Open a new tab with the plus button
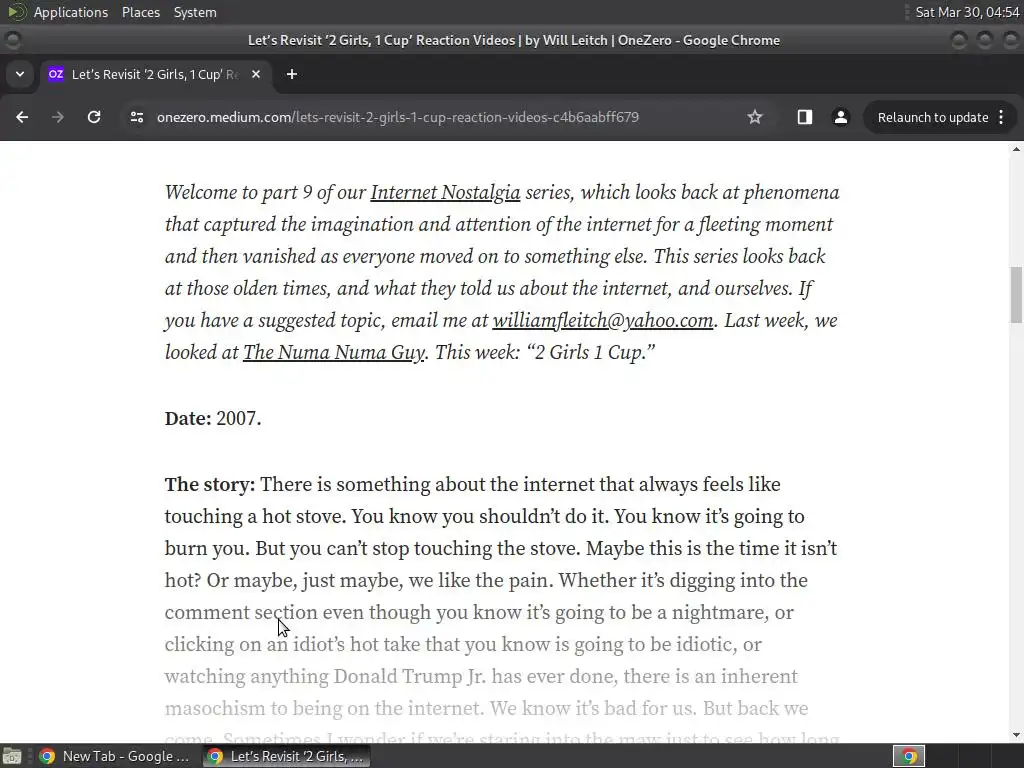 [292, 74]
